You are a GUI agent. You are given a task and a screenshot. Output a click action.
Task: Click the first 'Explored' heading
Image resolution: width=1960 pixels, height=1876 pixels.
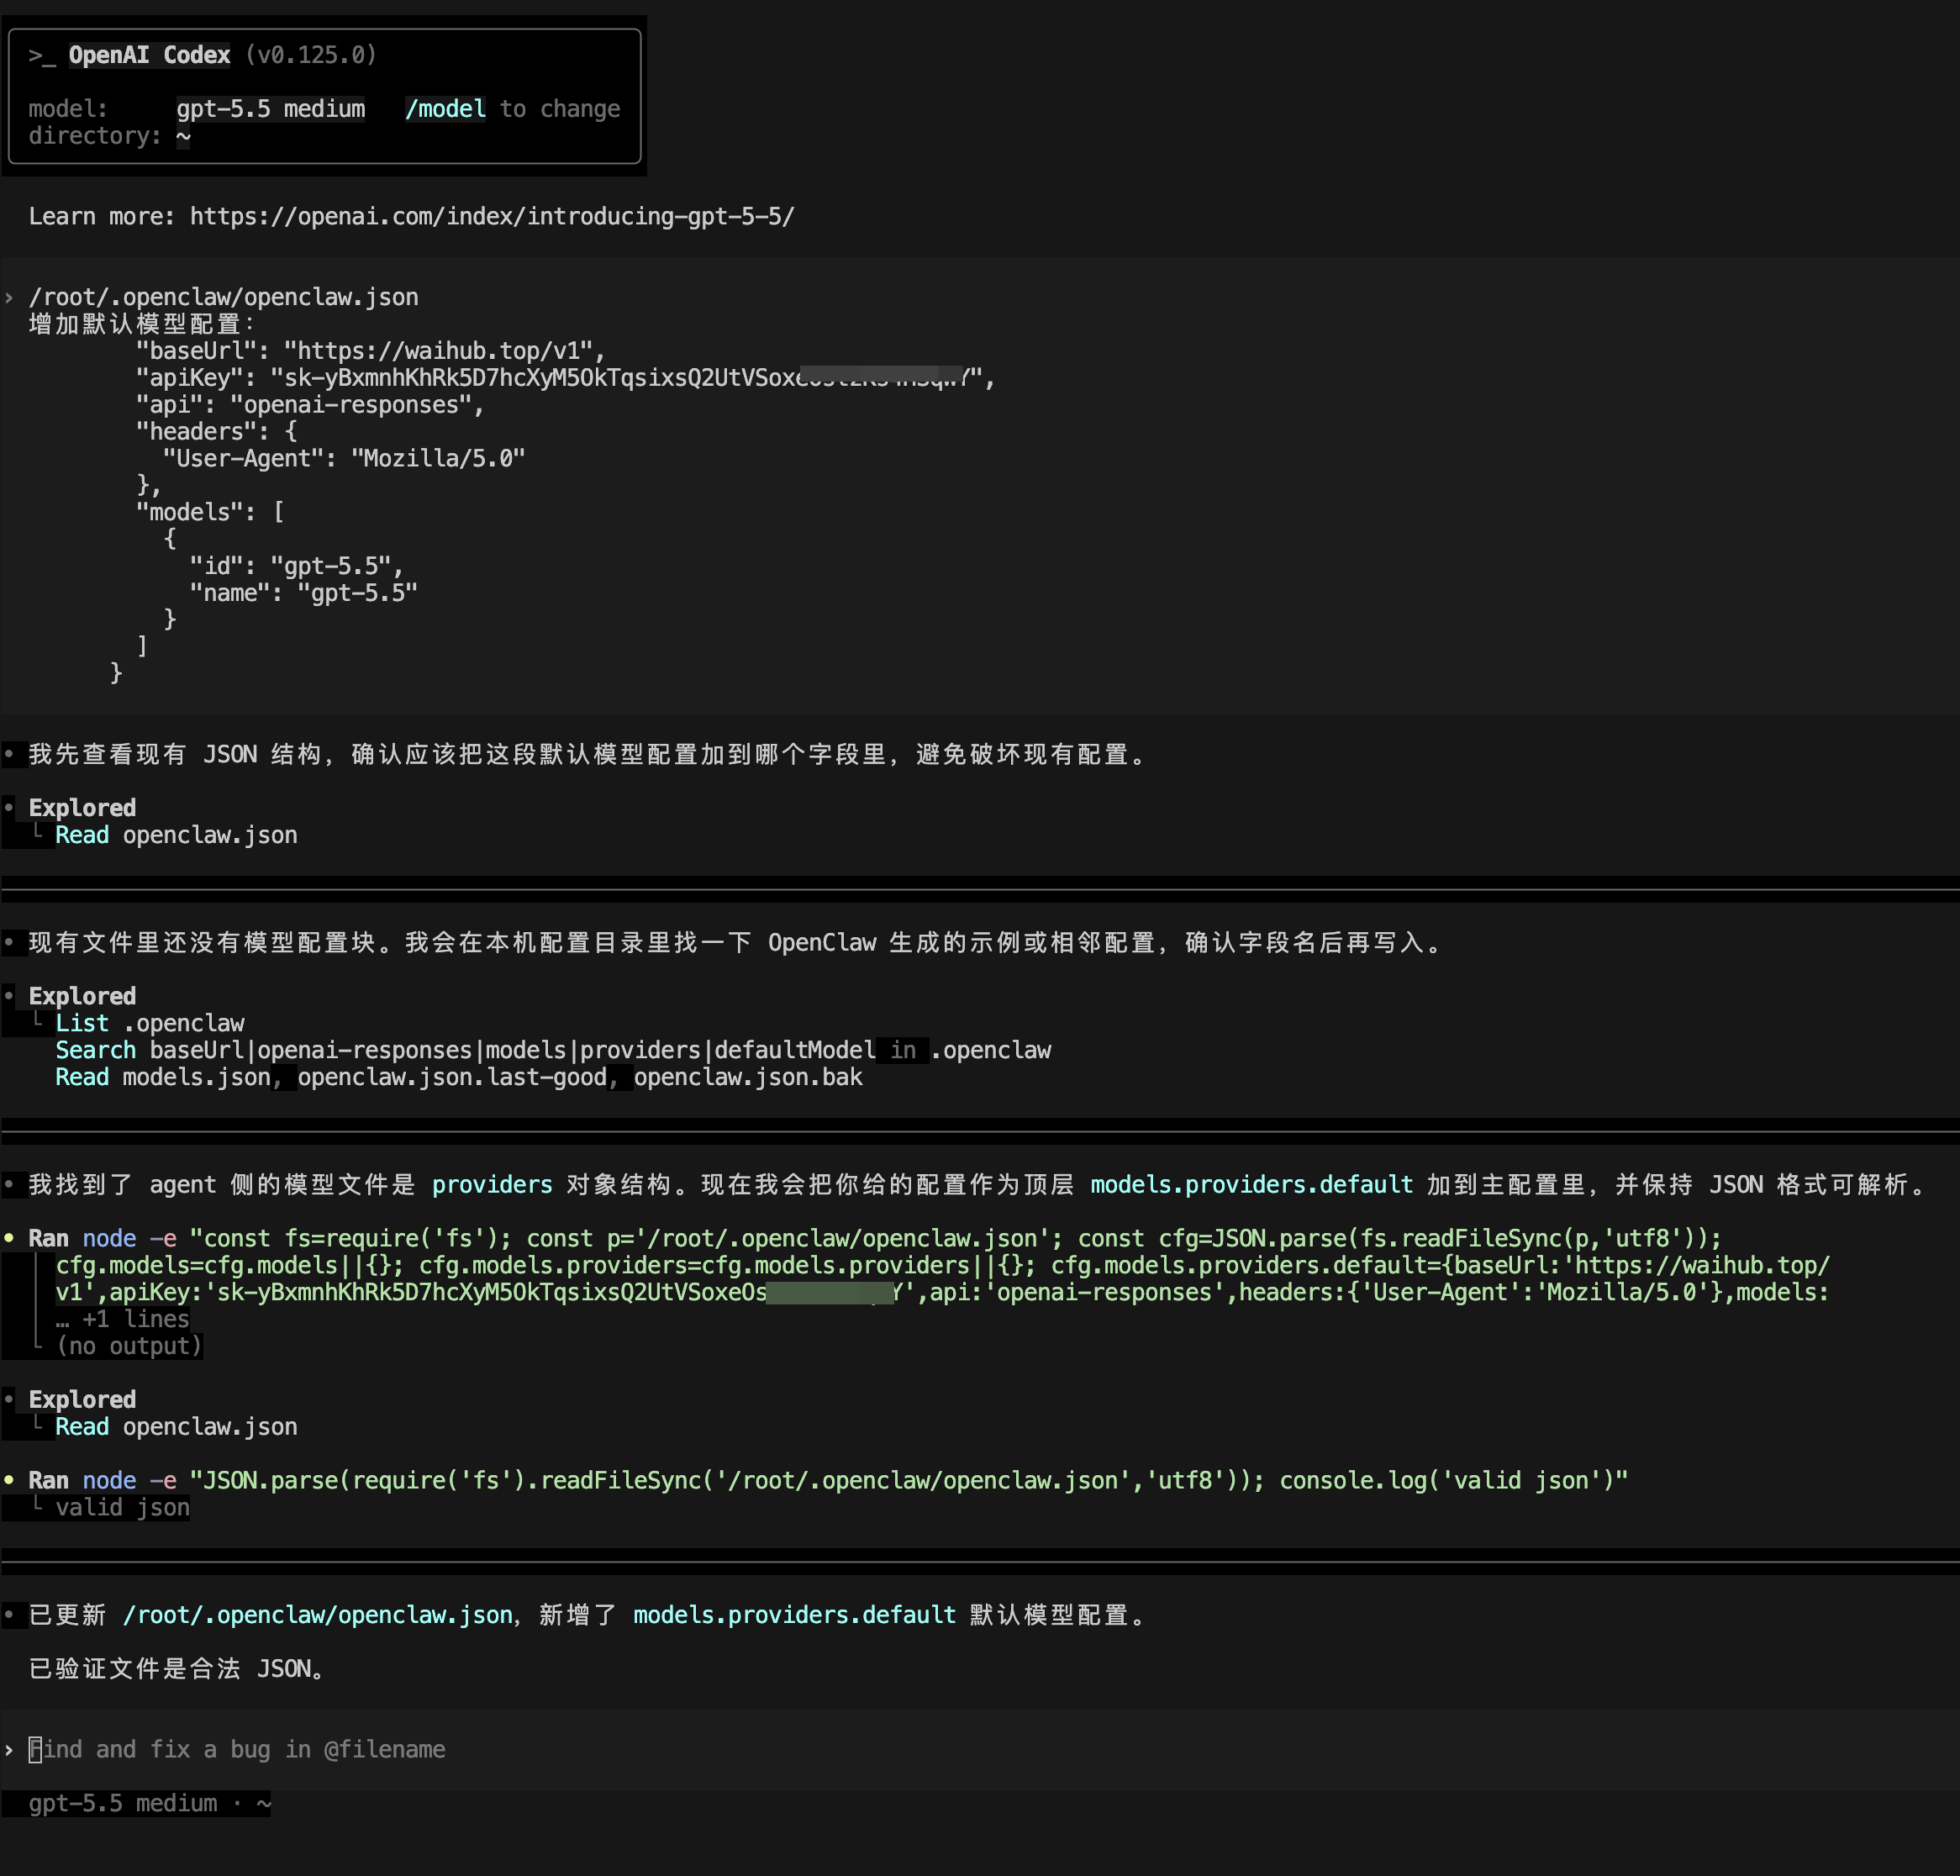[82, 808]
